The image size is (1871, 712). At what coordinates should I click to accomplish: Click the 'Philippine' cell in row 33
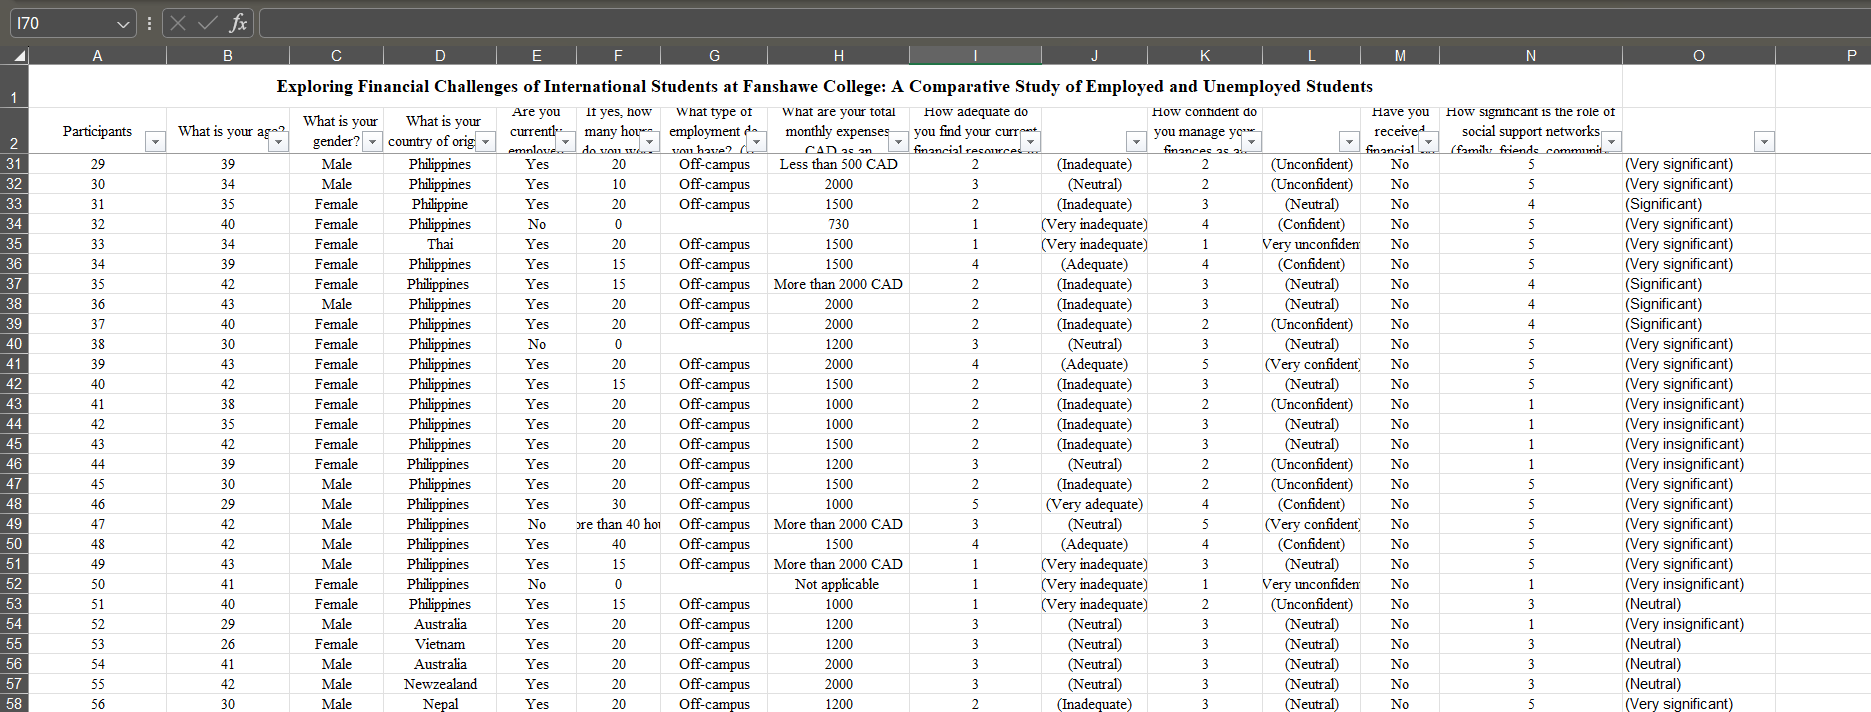tap(440, 204)
